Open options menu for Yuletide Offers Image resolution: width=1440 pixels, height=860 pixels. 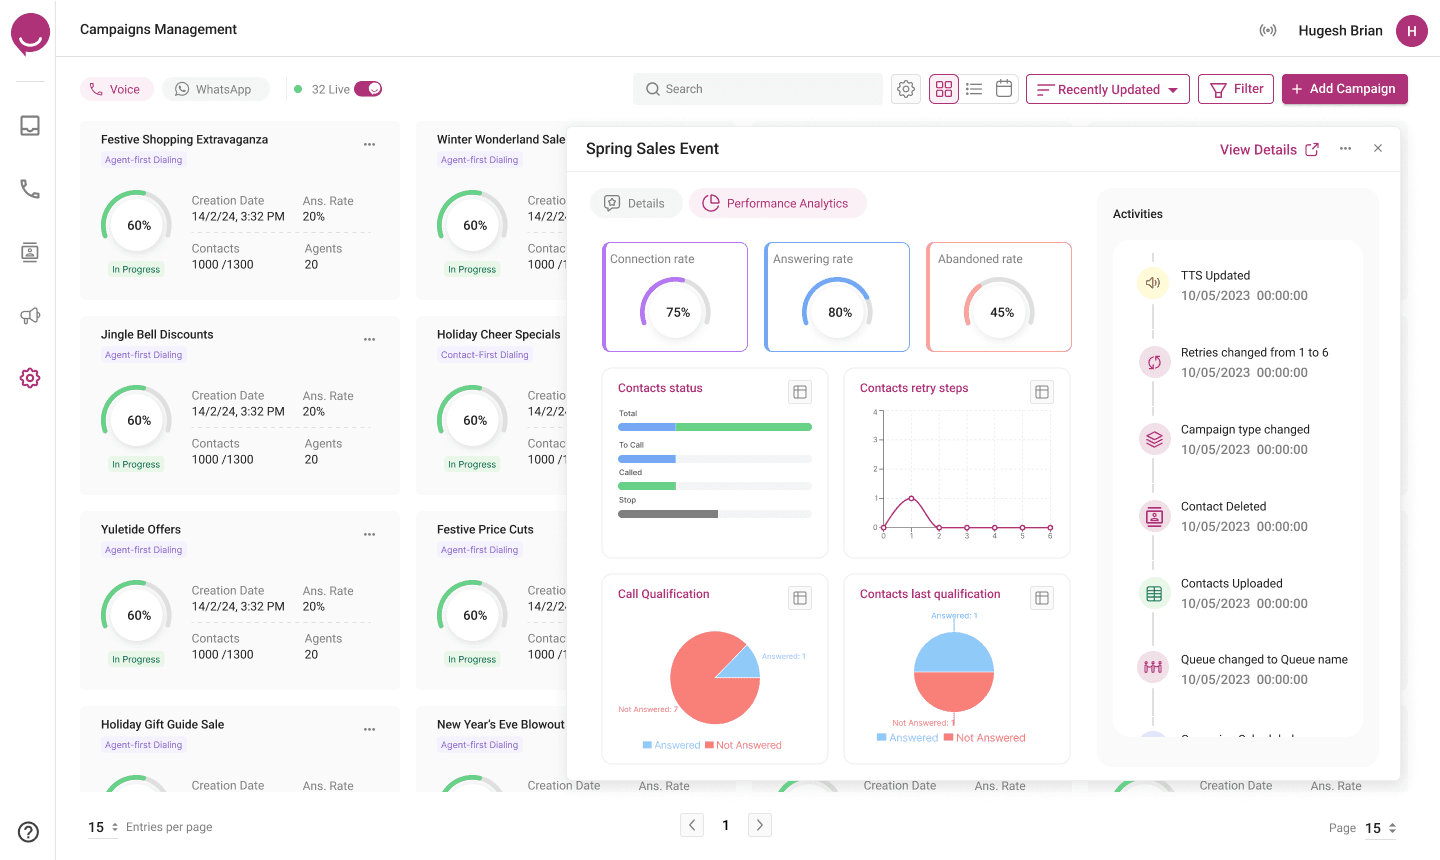[370, 534]
